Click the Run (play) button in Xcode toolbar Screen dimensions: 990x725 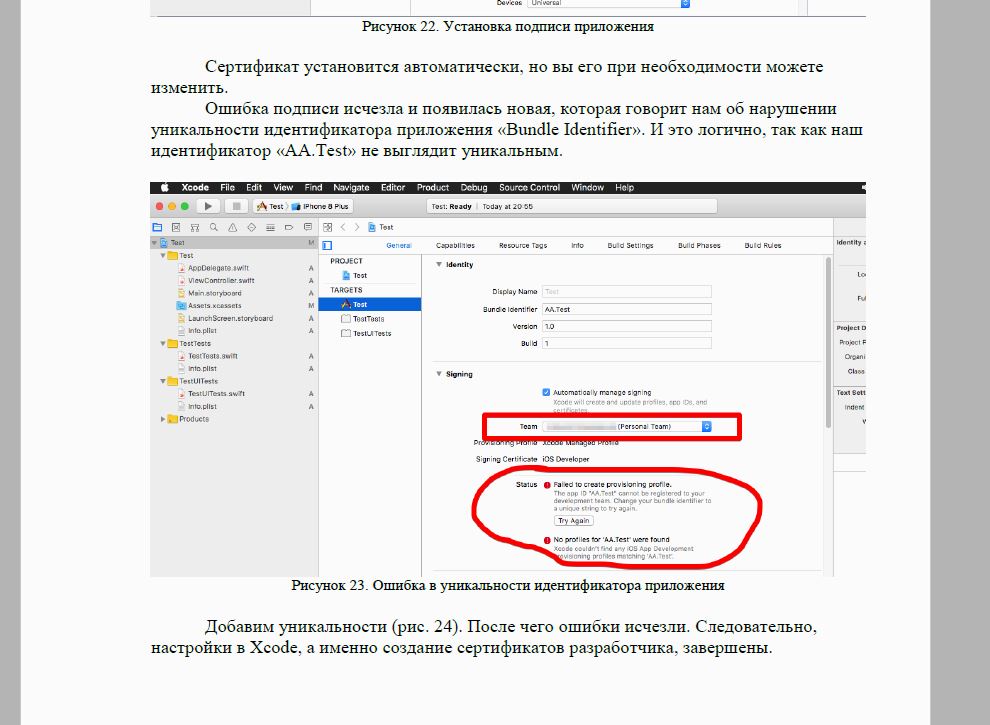[208, 206]
